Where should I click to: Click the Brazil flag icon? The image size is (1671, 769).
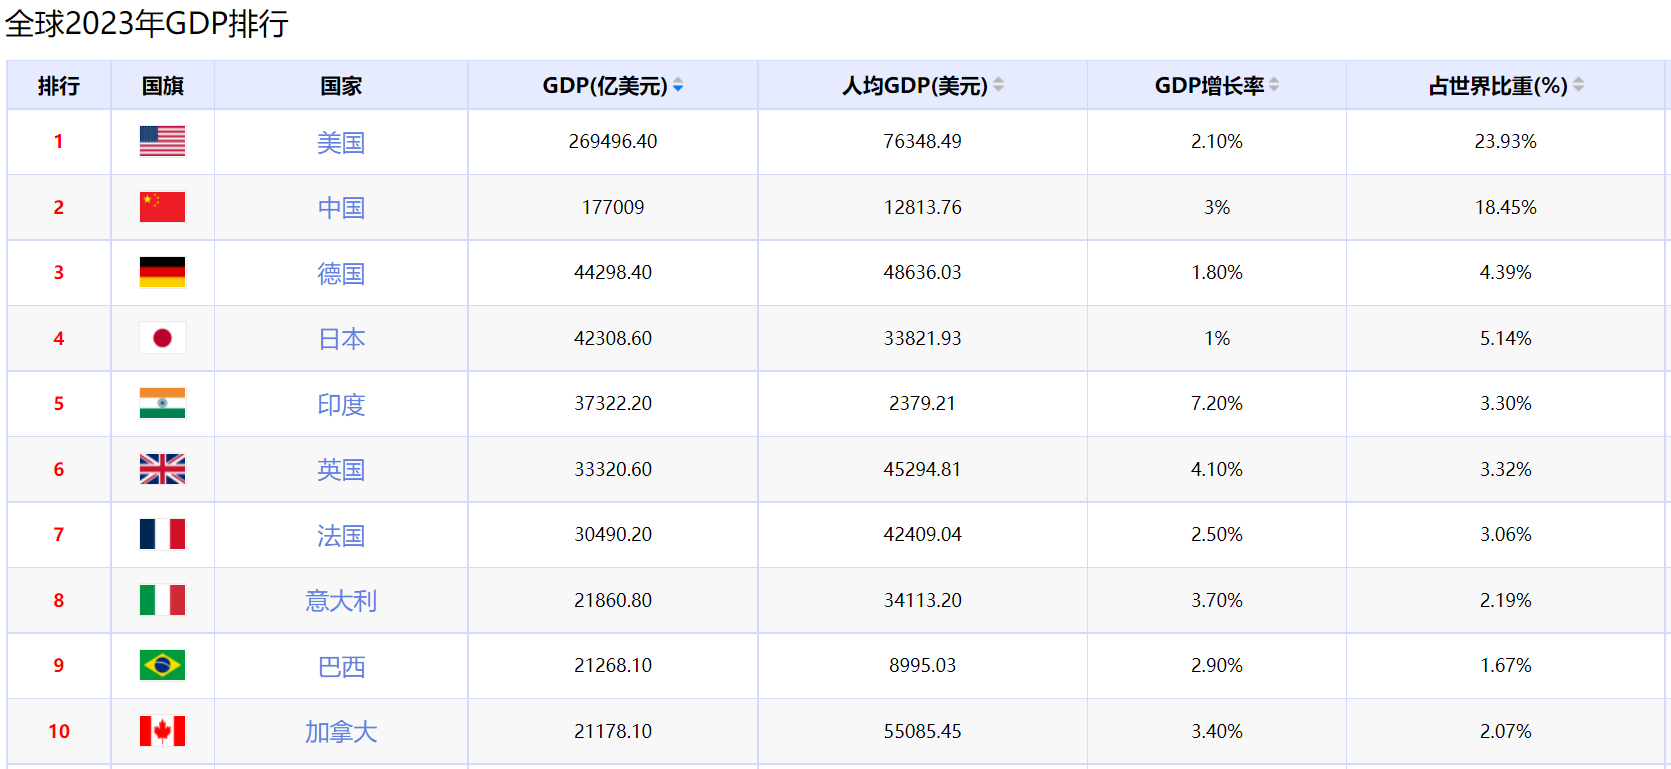pyautogui.click(x=162, y=665)
